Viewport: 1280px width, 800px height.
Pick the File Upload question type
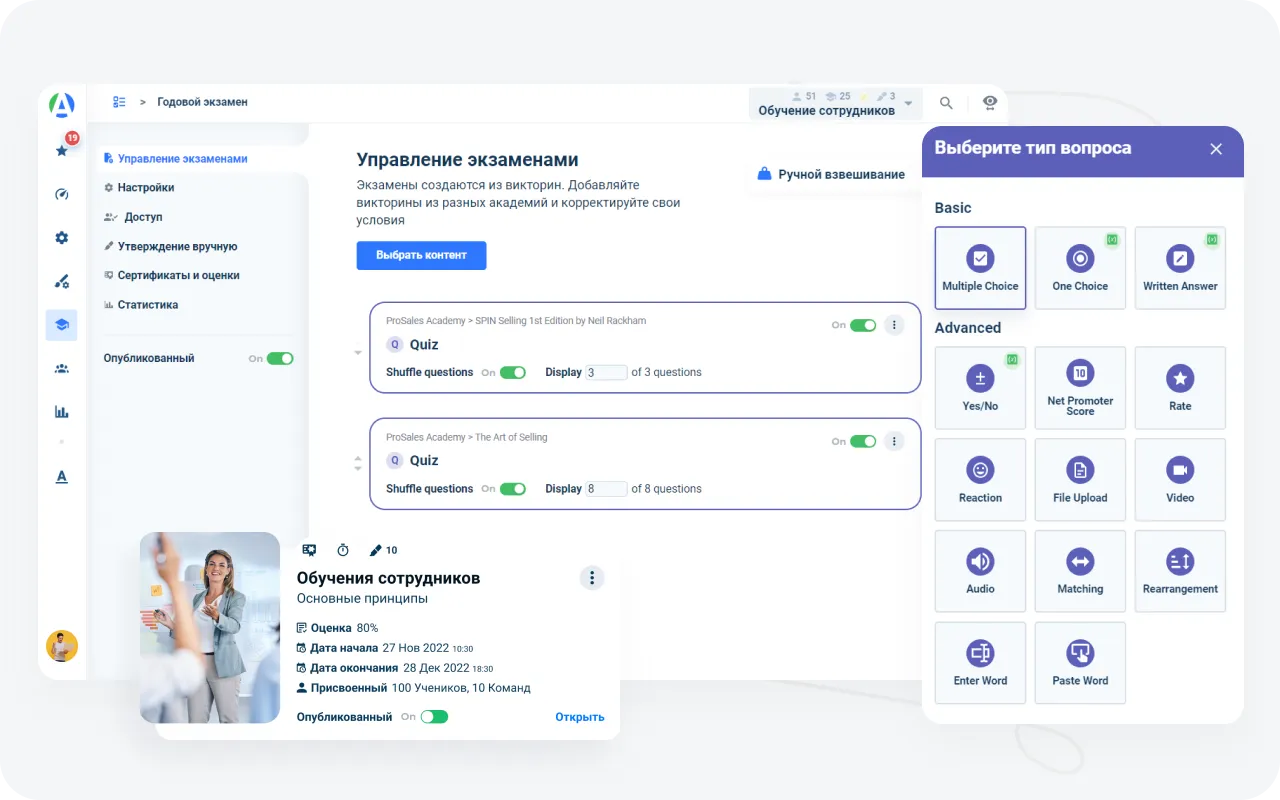pos(1080,479)
